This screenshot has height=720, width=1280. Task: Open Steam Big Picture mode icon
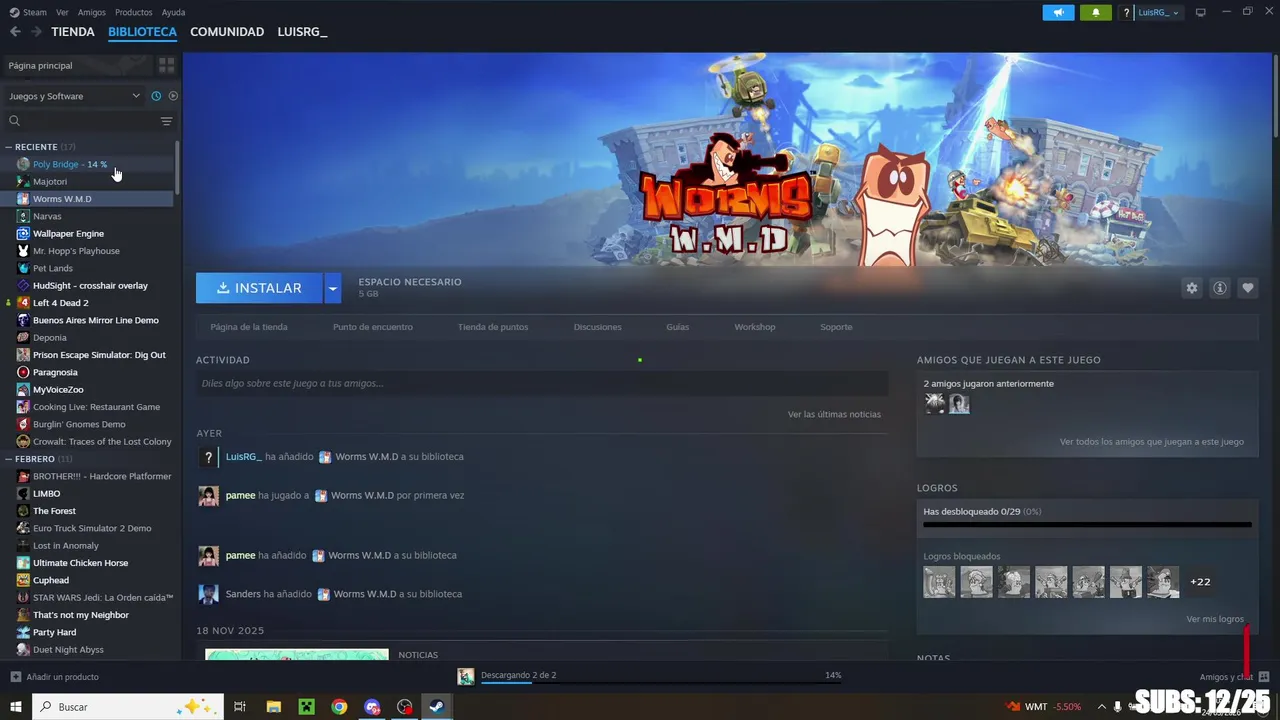click(x=1201, y=12)
